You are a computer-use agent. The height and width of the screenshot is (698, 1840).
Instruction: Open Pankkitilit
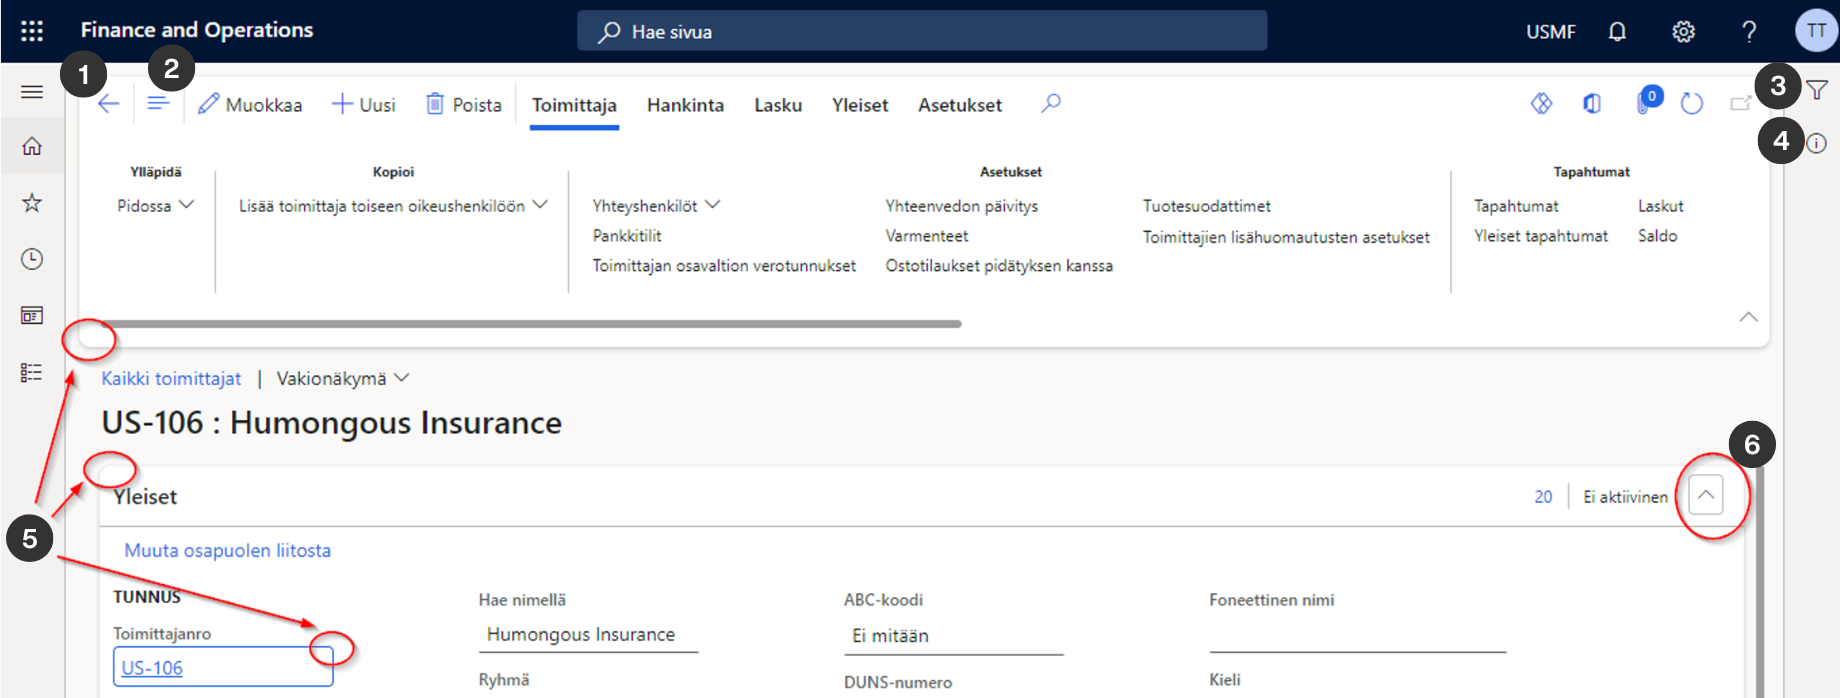tap(627, 235)
